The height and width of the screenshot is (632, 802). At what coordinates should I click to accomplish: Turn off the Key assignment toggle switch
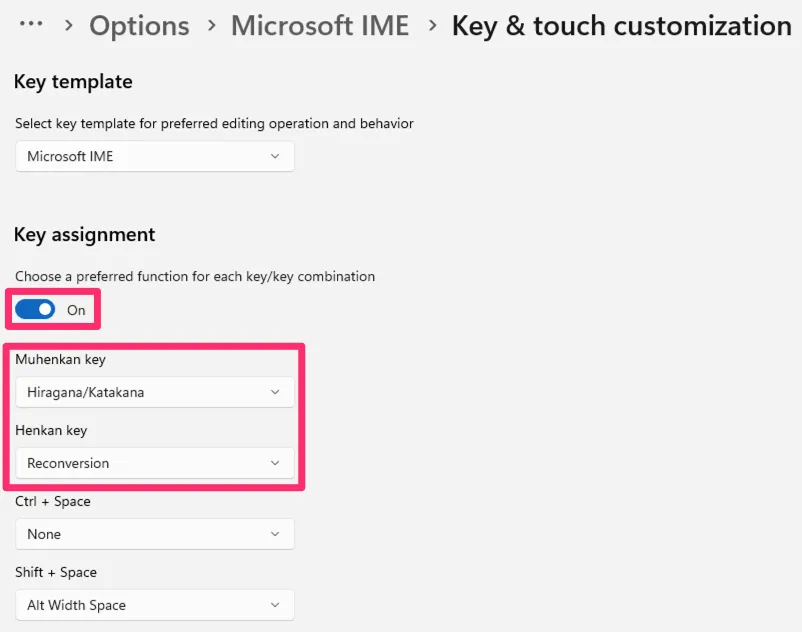coord(35,310)
